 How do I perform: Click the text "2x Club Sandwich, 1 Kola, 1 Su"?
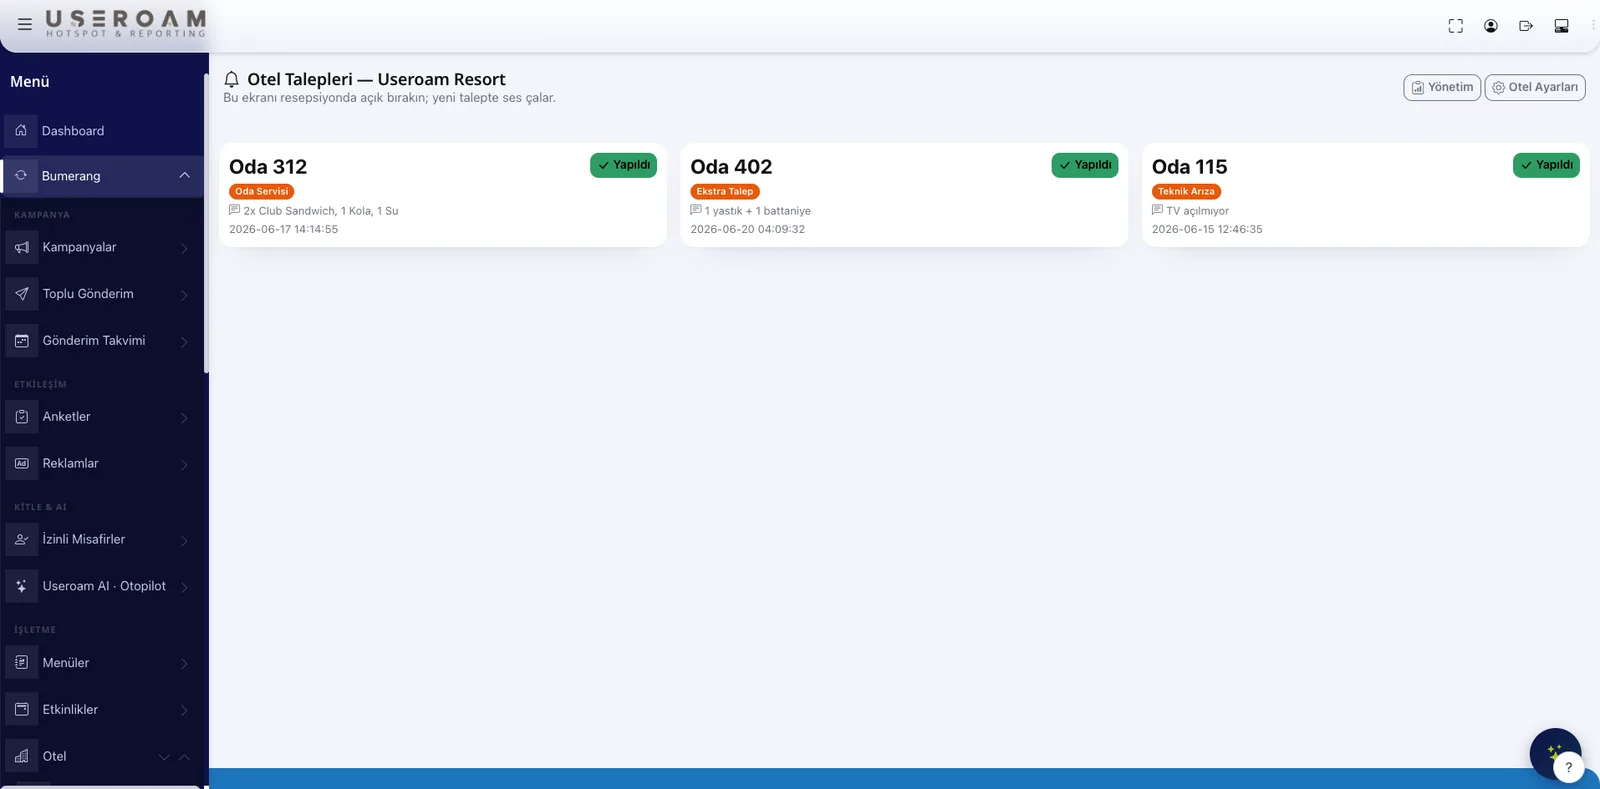point(321,211)
